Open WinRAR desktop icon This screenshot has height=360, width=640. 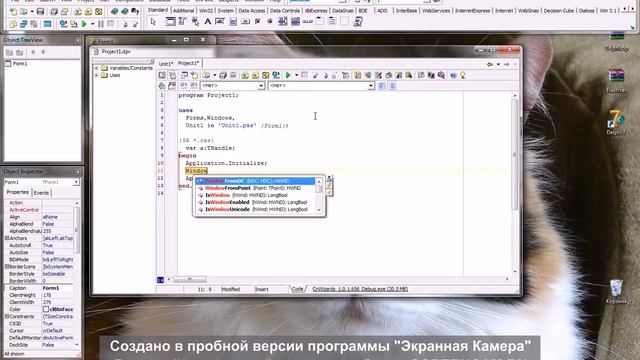pyautogui.click(x=616, y=80)
